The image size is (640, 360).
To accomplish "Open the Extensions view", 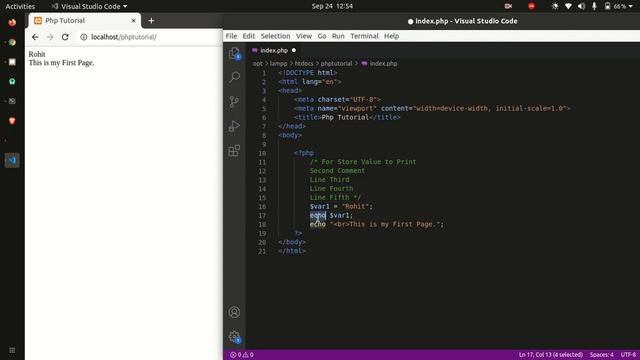I will 234,151.
